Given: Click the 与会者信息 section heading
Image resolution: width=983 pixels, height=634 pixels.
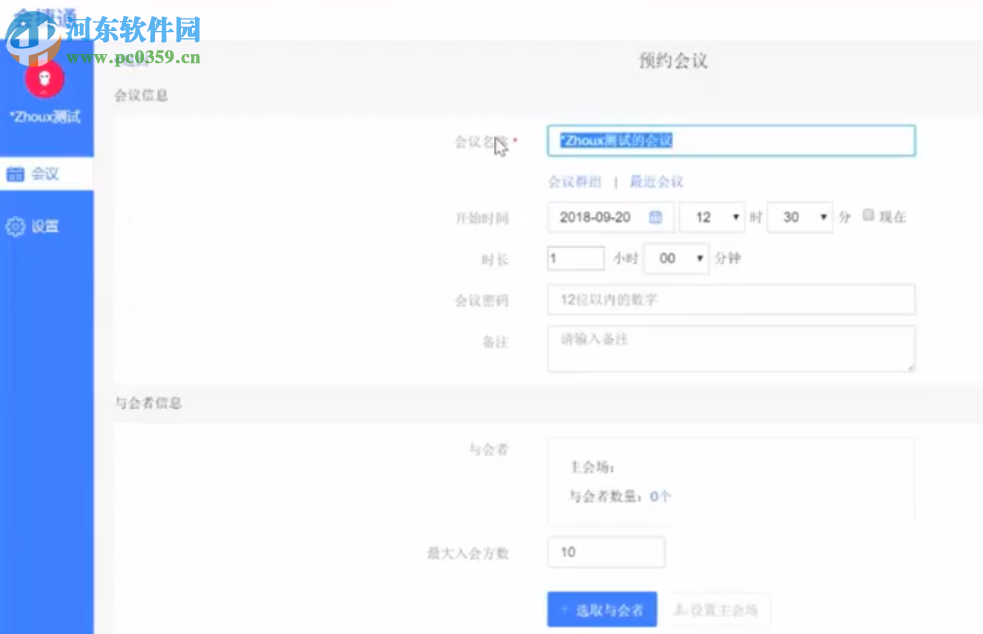Looking at the screenshot, I should click(149, 403).
